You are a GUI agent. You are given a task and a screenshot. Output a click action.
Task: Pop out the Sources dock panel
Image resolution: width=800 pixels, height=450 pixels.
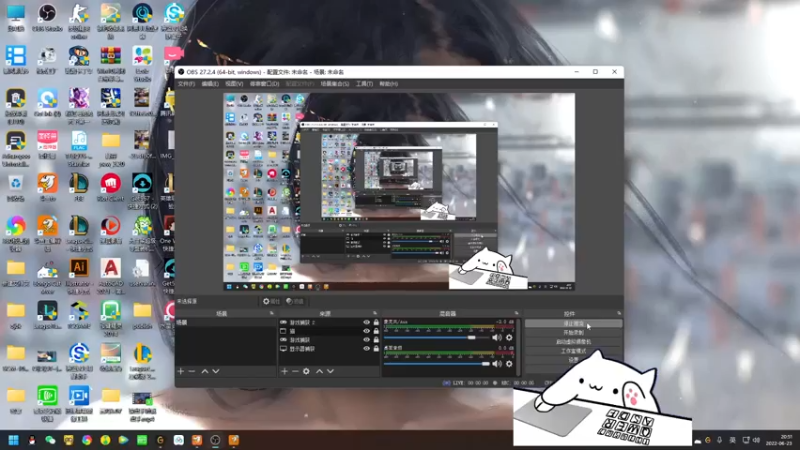click(x=375, y=313)
